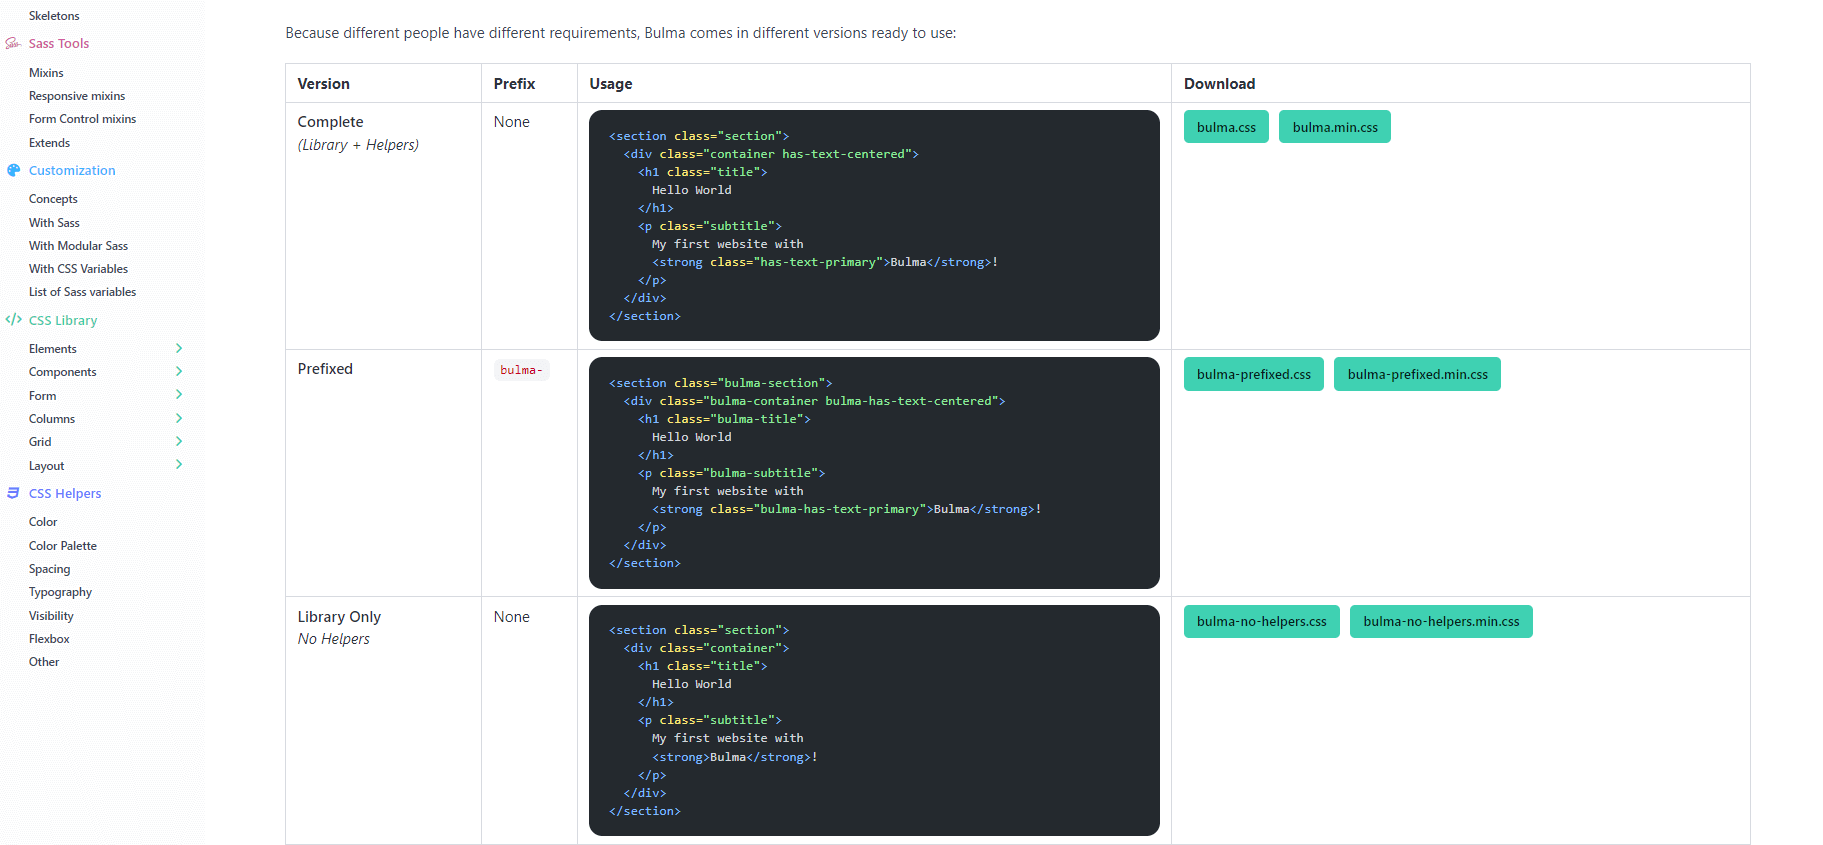Open the Skeletons page link
This screenshot has height=845, width=1823.
pyautogui.click(x=54, y=16)
